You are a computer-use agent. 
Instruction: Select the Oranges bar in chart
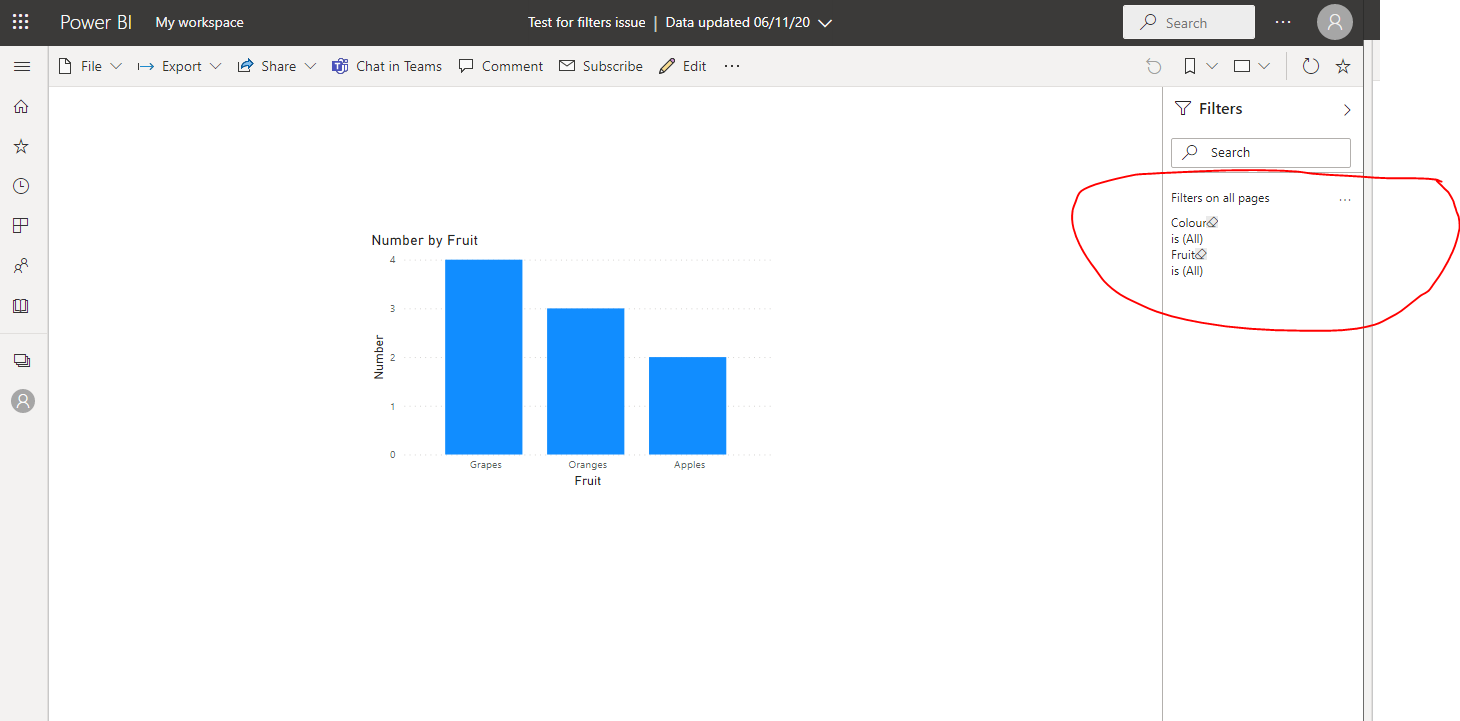tap(586, 381)
